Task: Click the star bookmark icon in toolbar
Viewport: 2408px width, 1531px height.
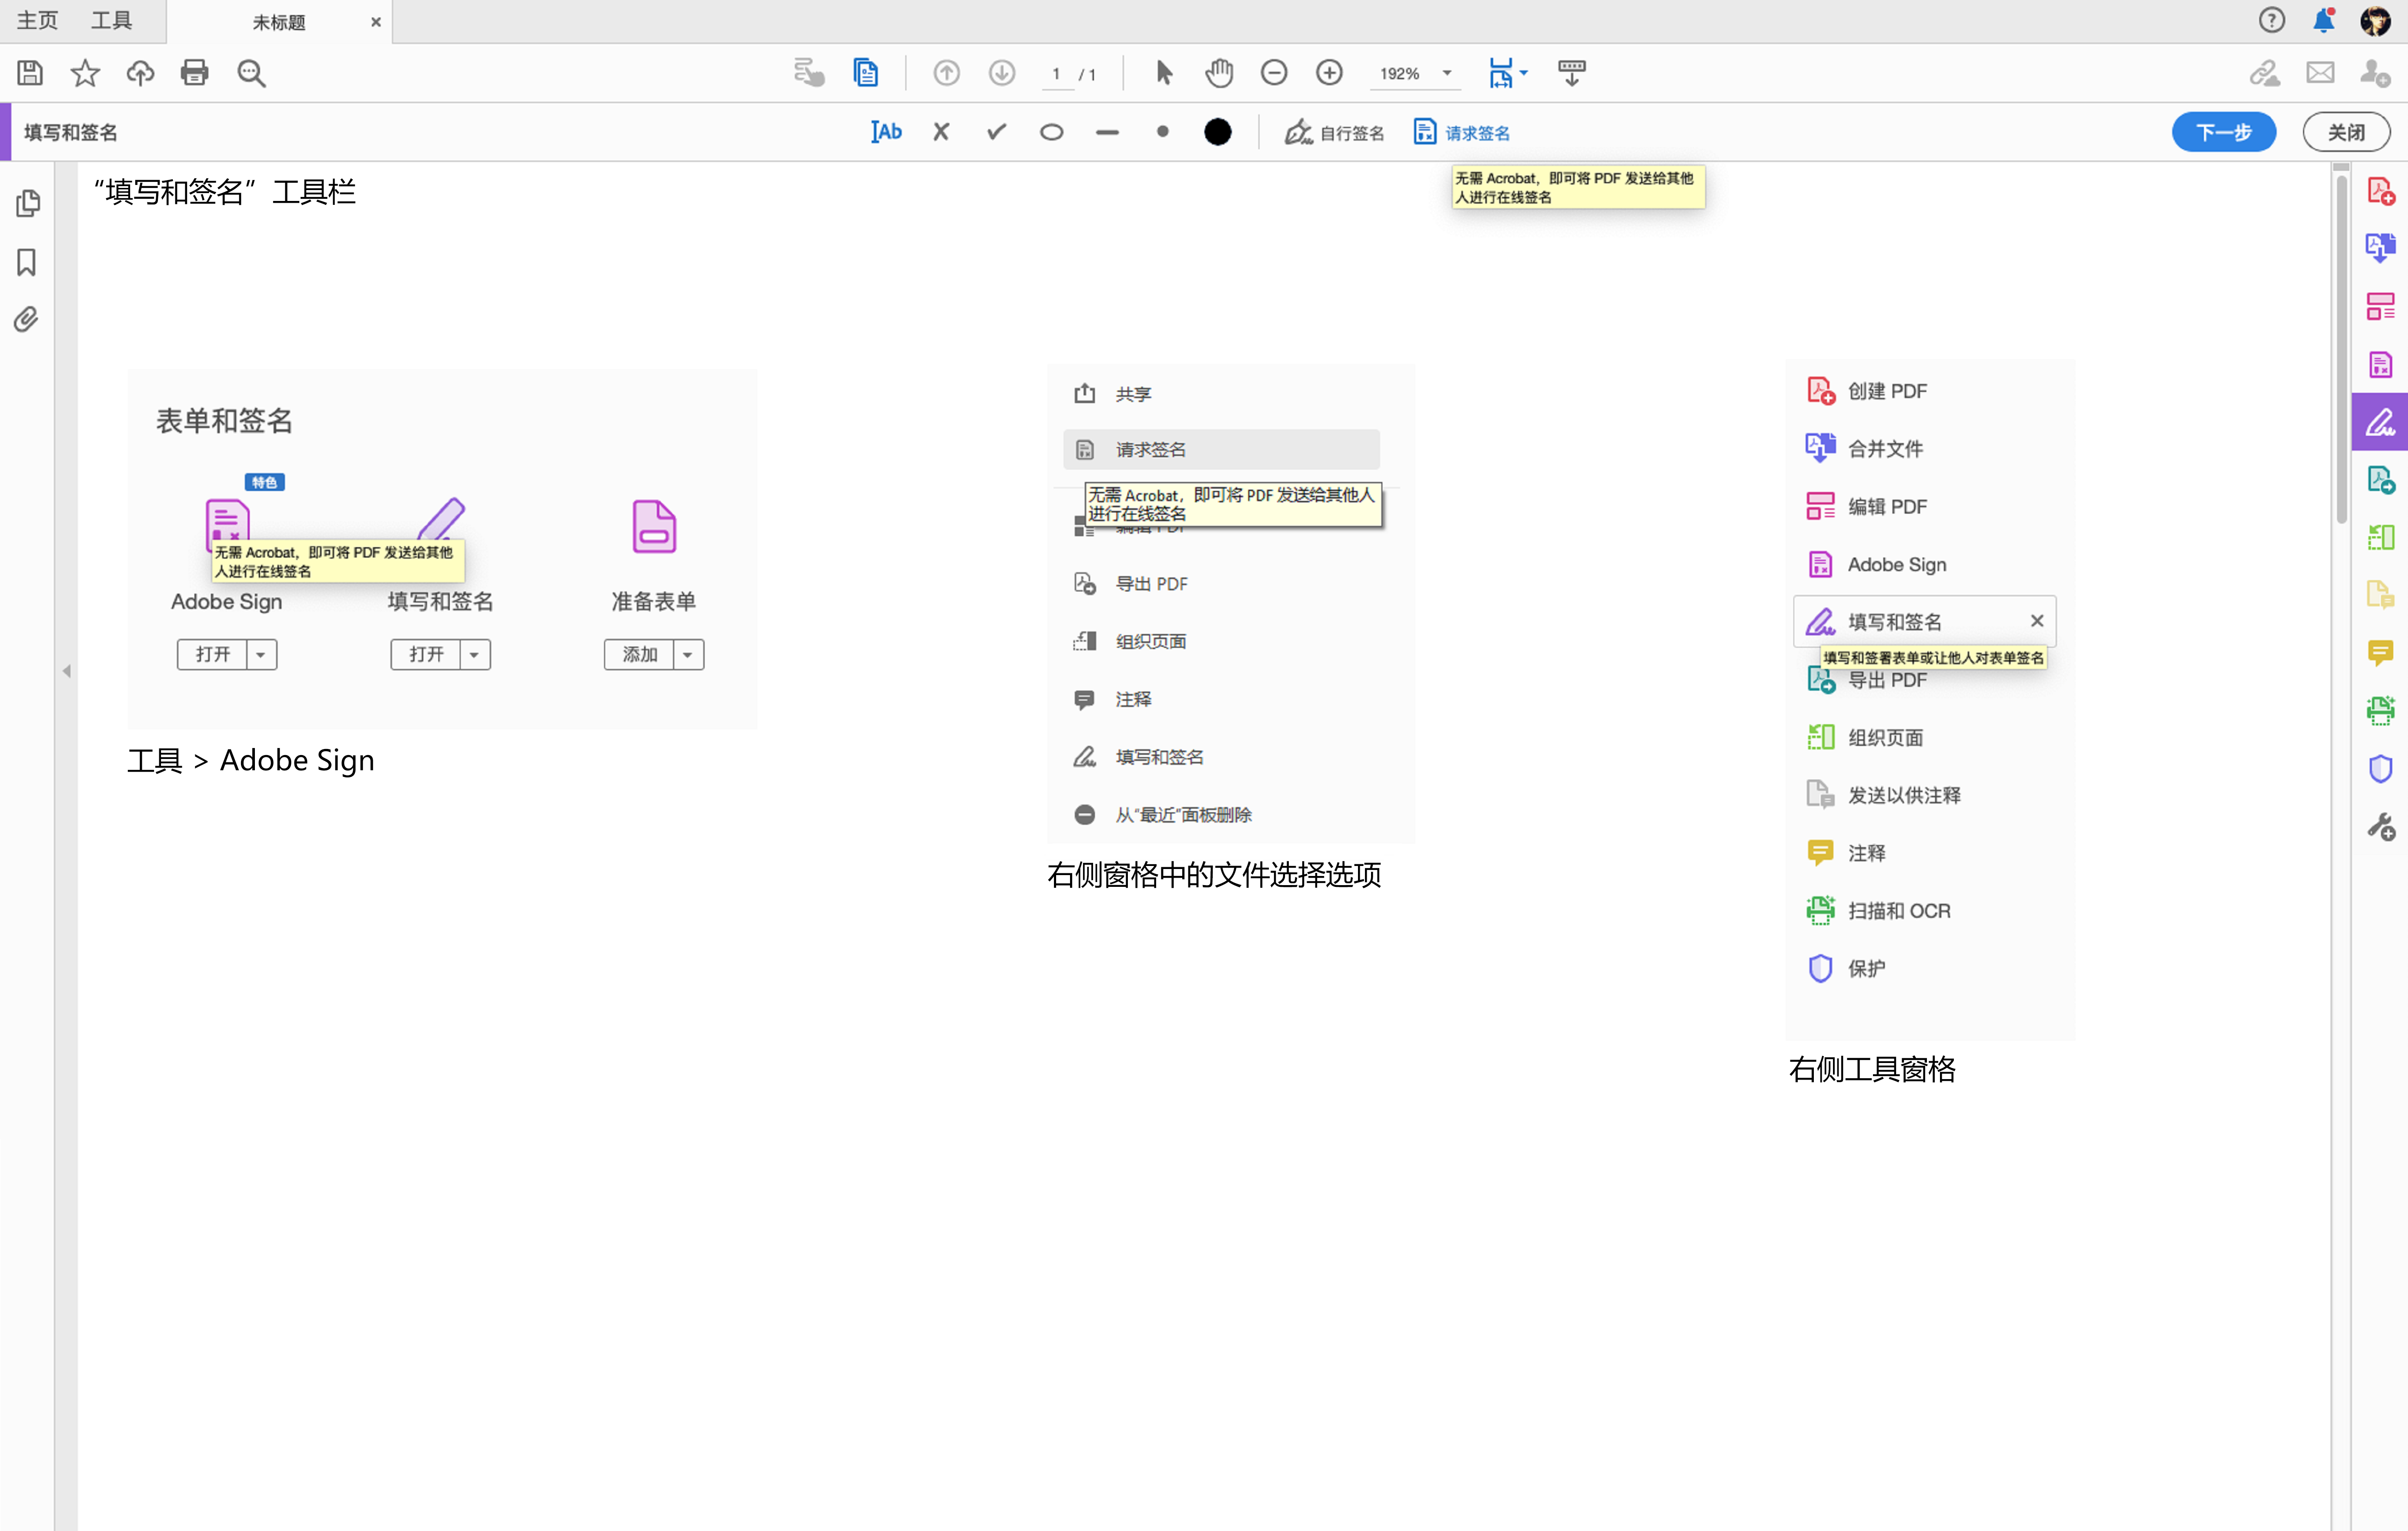Action: [85, 73]
